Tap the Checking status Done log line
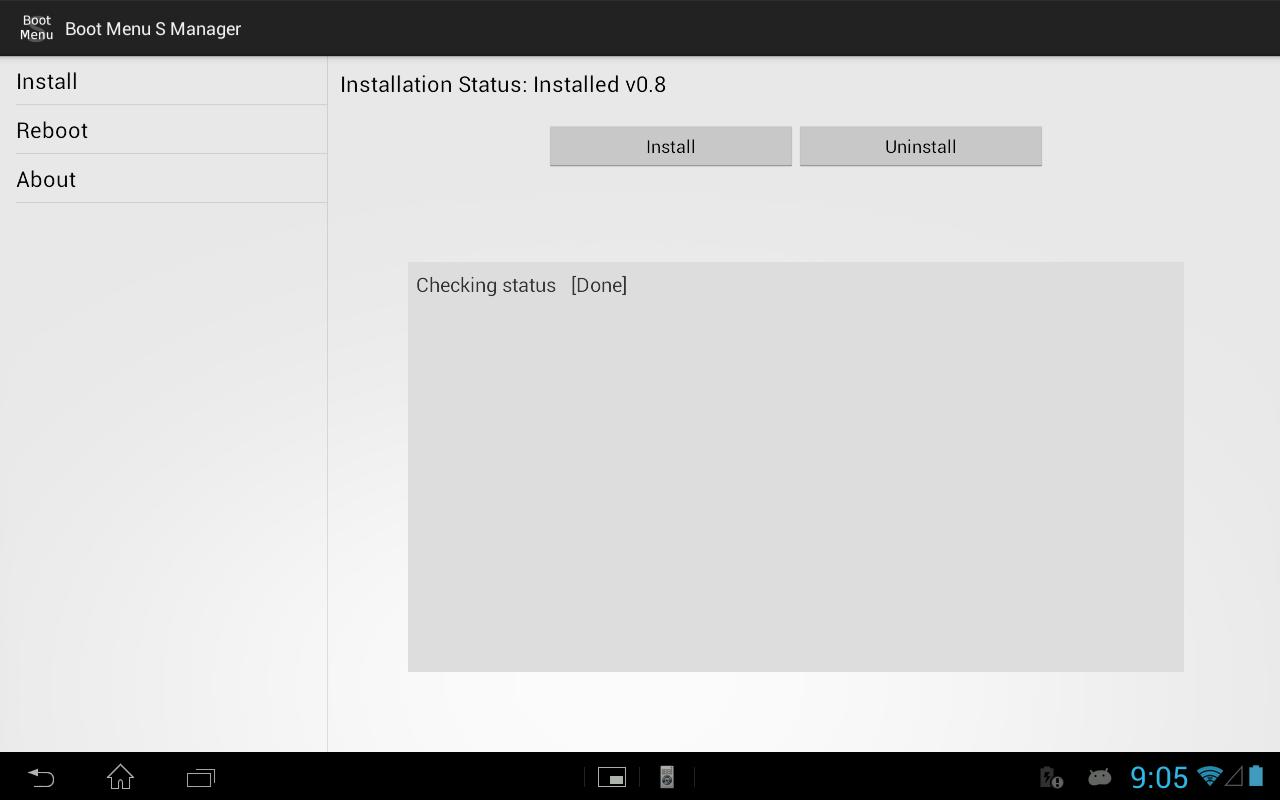 tap(521, 285)
